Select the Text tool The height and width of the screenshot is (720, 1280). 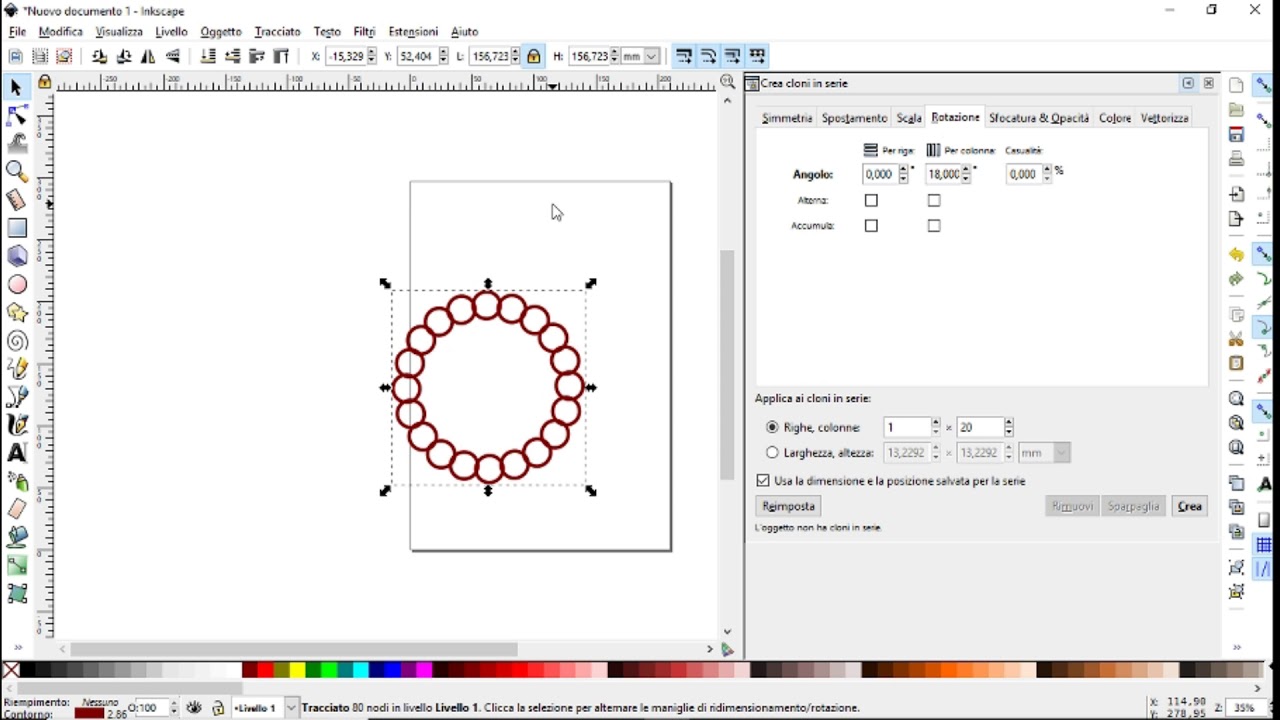[x=16, y=453]
